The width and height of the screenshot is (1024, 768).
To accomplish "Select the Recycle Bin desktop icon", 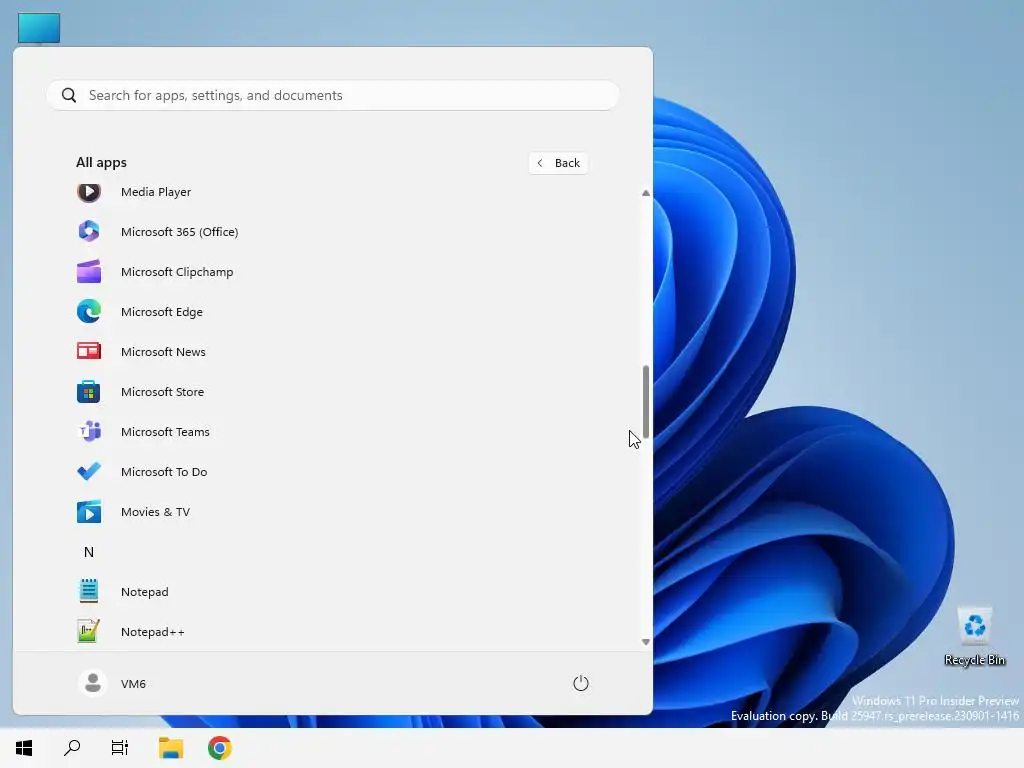I will [974, 637].
